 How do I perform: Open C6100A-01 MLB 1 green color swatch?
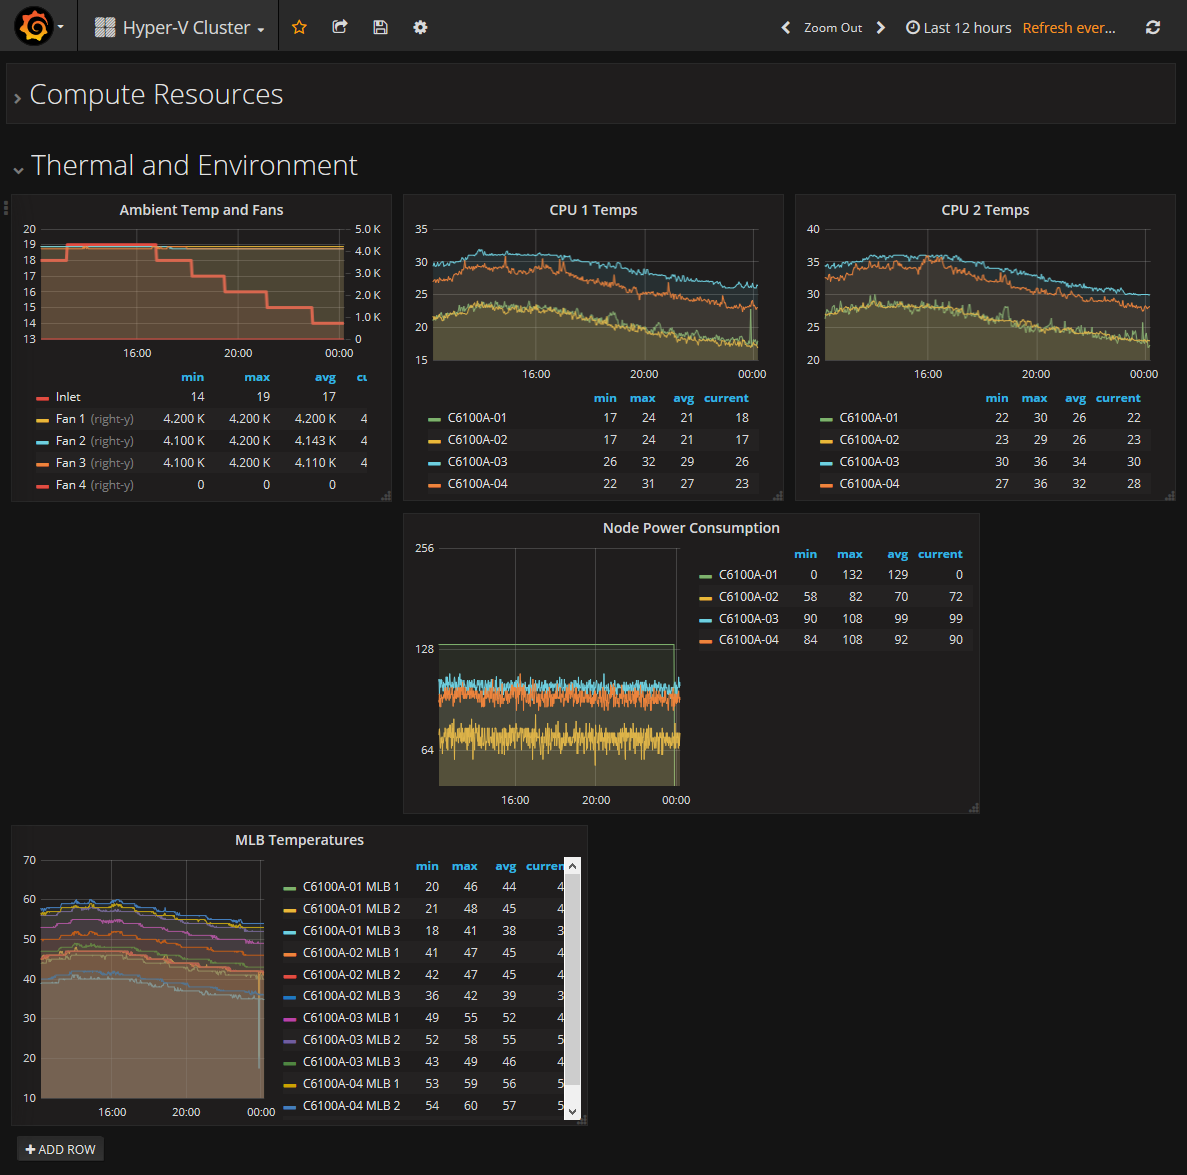(x=289, y=888)
